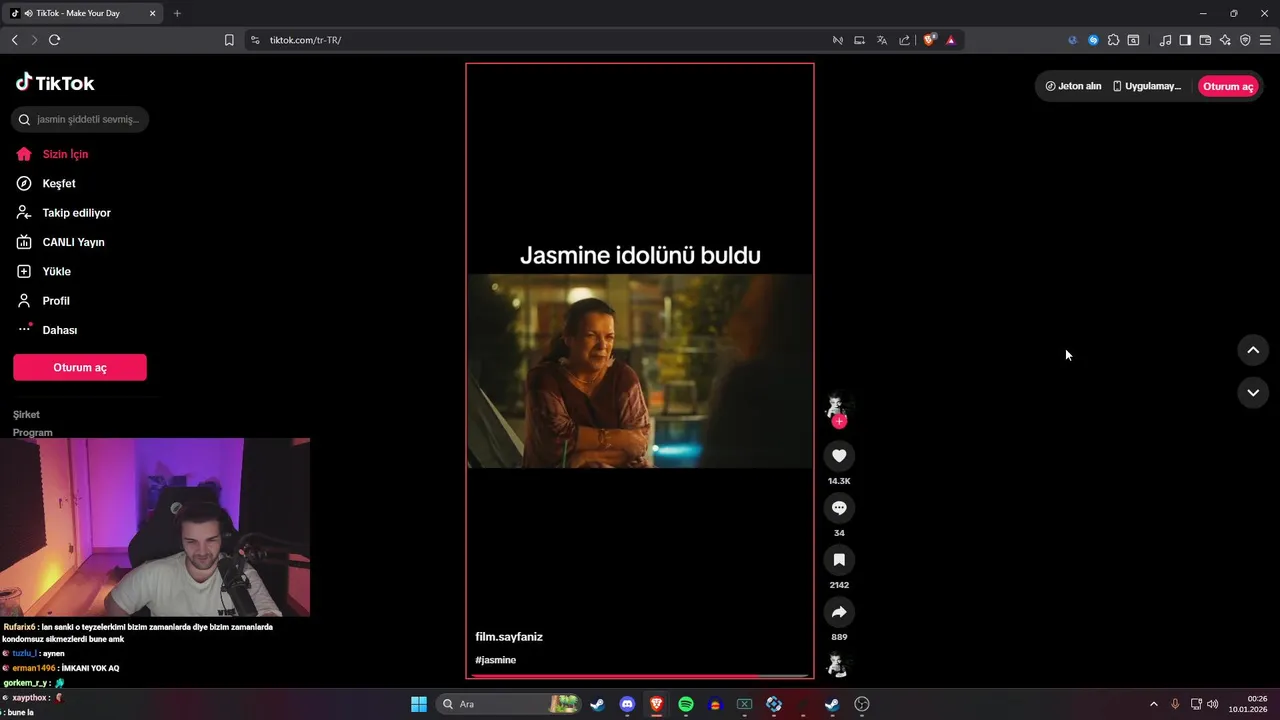Open Brave Rewards triangle icon
The width and height of the screenshot is (1280, 720).
click(951, 40)
